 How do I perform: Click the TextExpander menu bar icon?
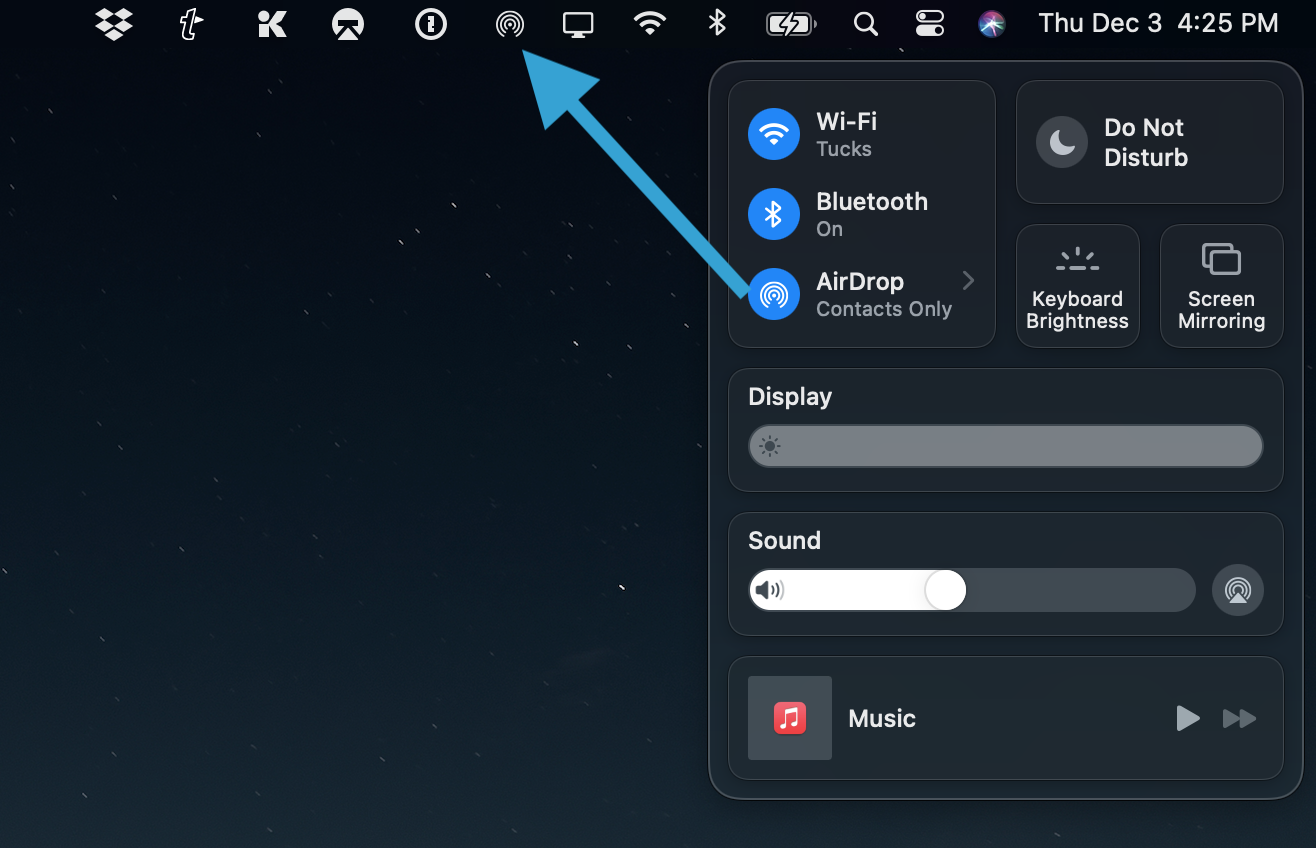pyautogui.click(x=190, y=24)
